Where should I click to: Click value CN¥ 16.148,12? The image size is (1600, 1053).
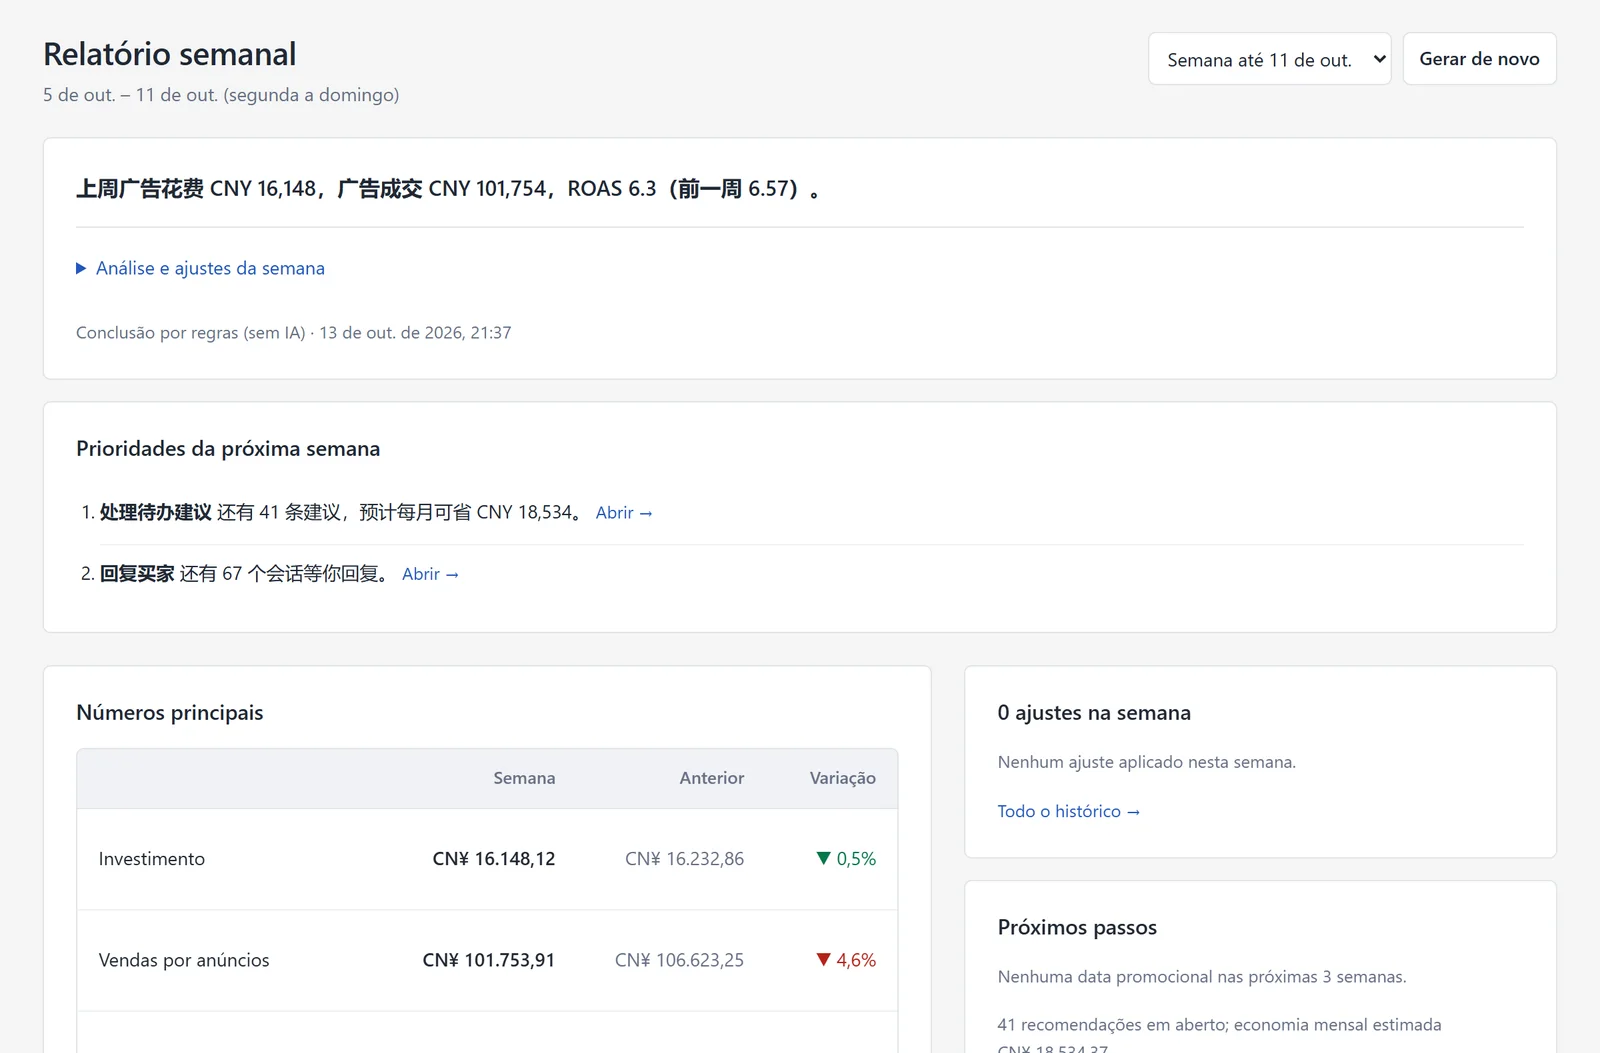[x=494, y=859]
